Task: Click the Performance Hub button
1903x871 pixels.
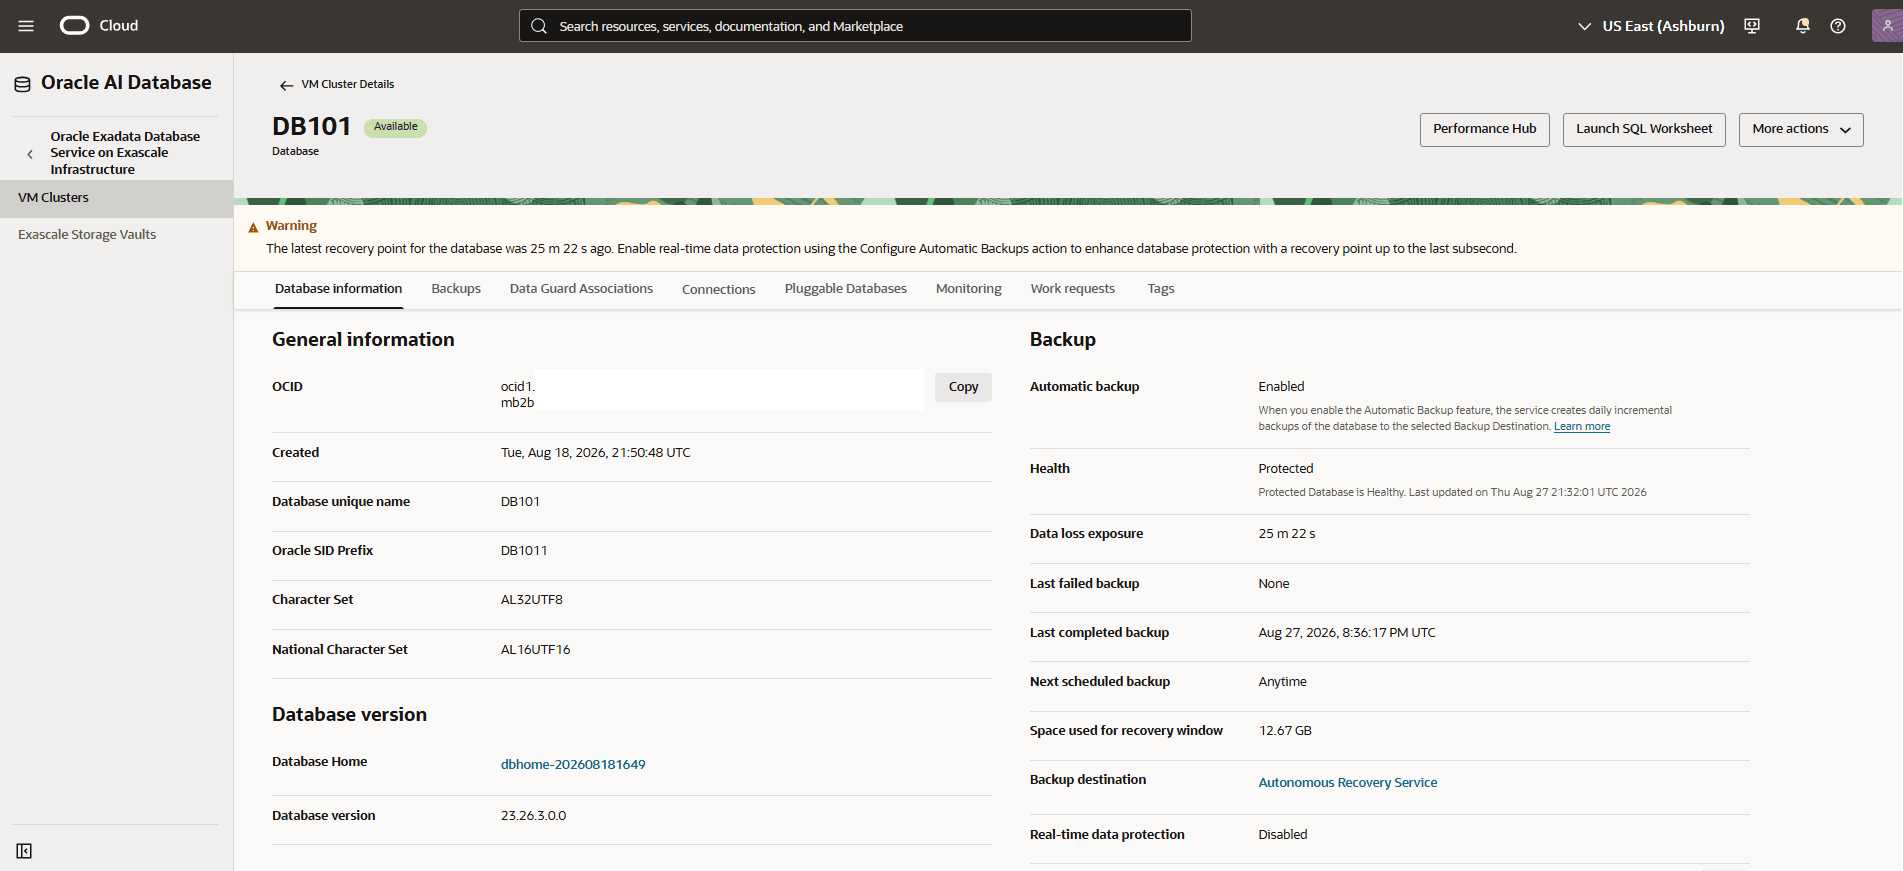Action: 1484,129
